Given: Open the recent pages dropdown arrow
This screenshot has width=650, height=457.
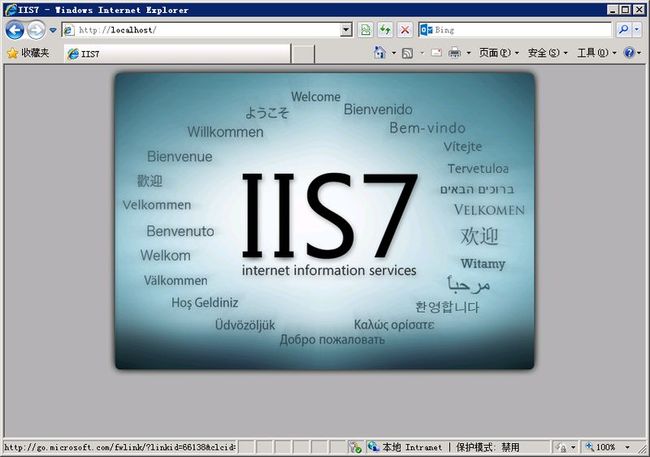Looking at the screenshot, I should (53, 30).
